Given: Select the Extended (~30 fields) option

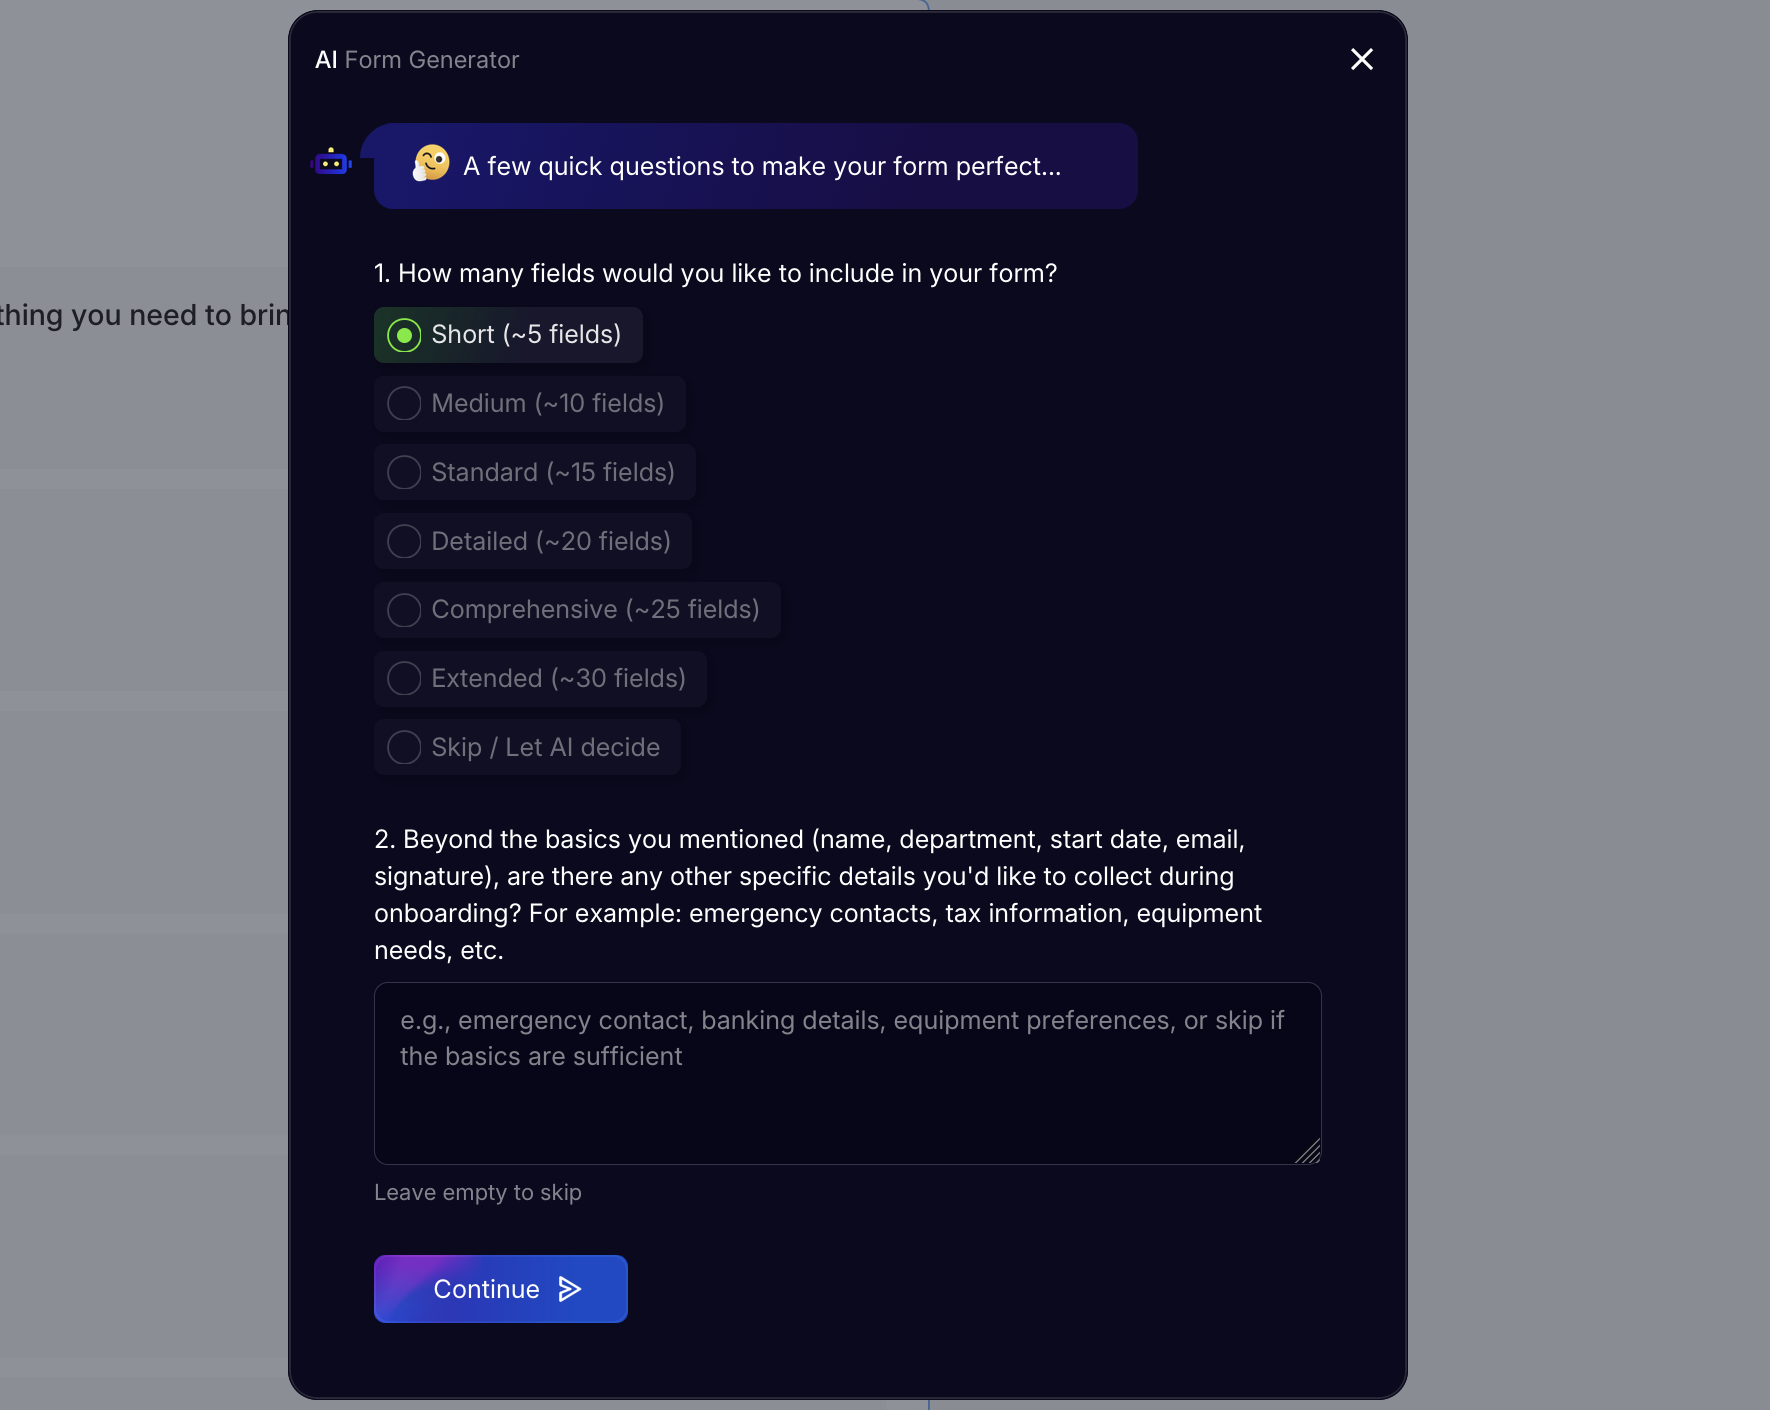Looking at the screenshot, I should point(405,678).
